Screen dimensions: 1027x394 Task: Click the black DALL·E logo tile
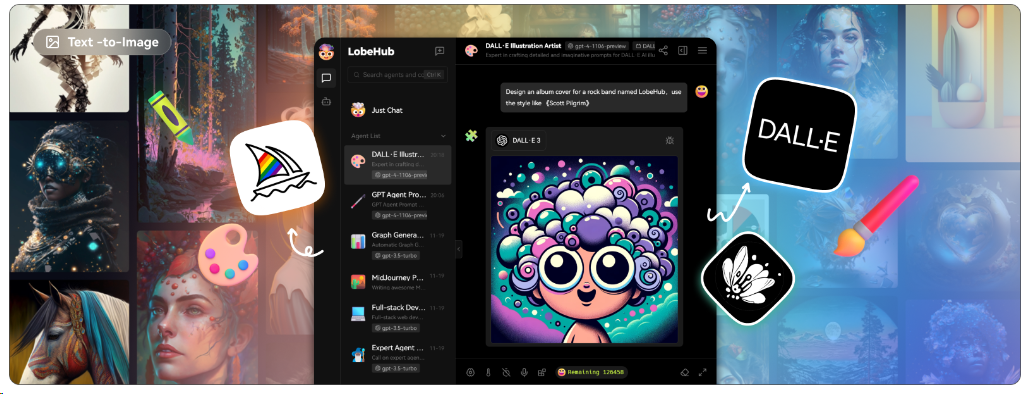[800, 135]
